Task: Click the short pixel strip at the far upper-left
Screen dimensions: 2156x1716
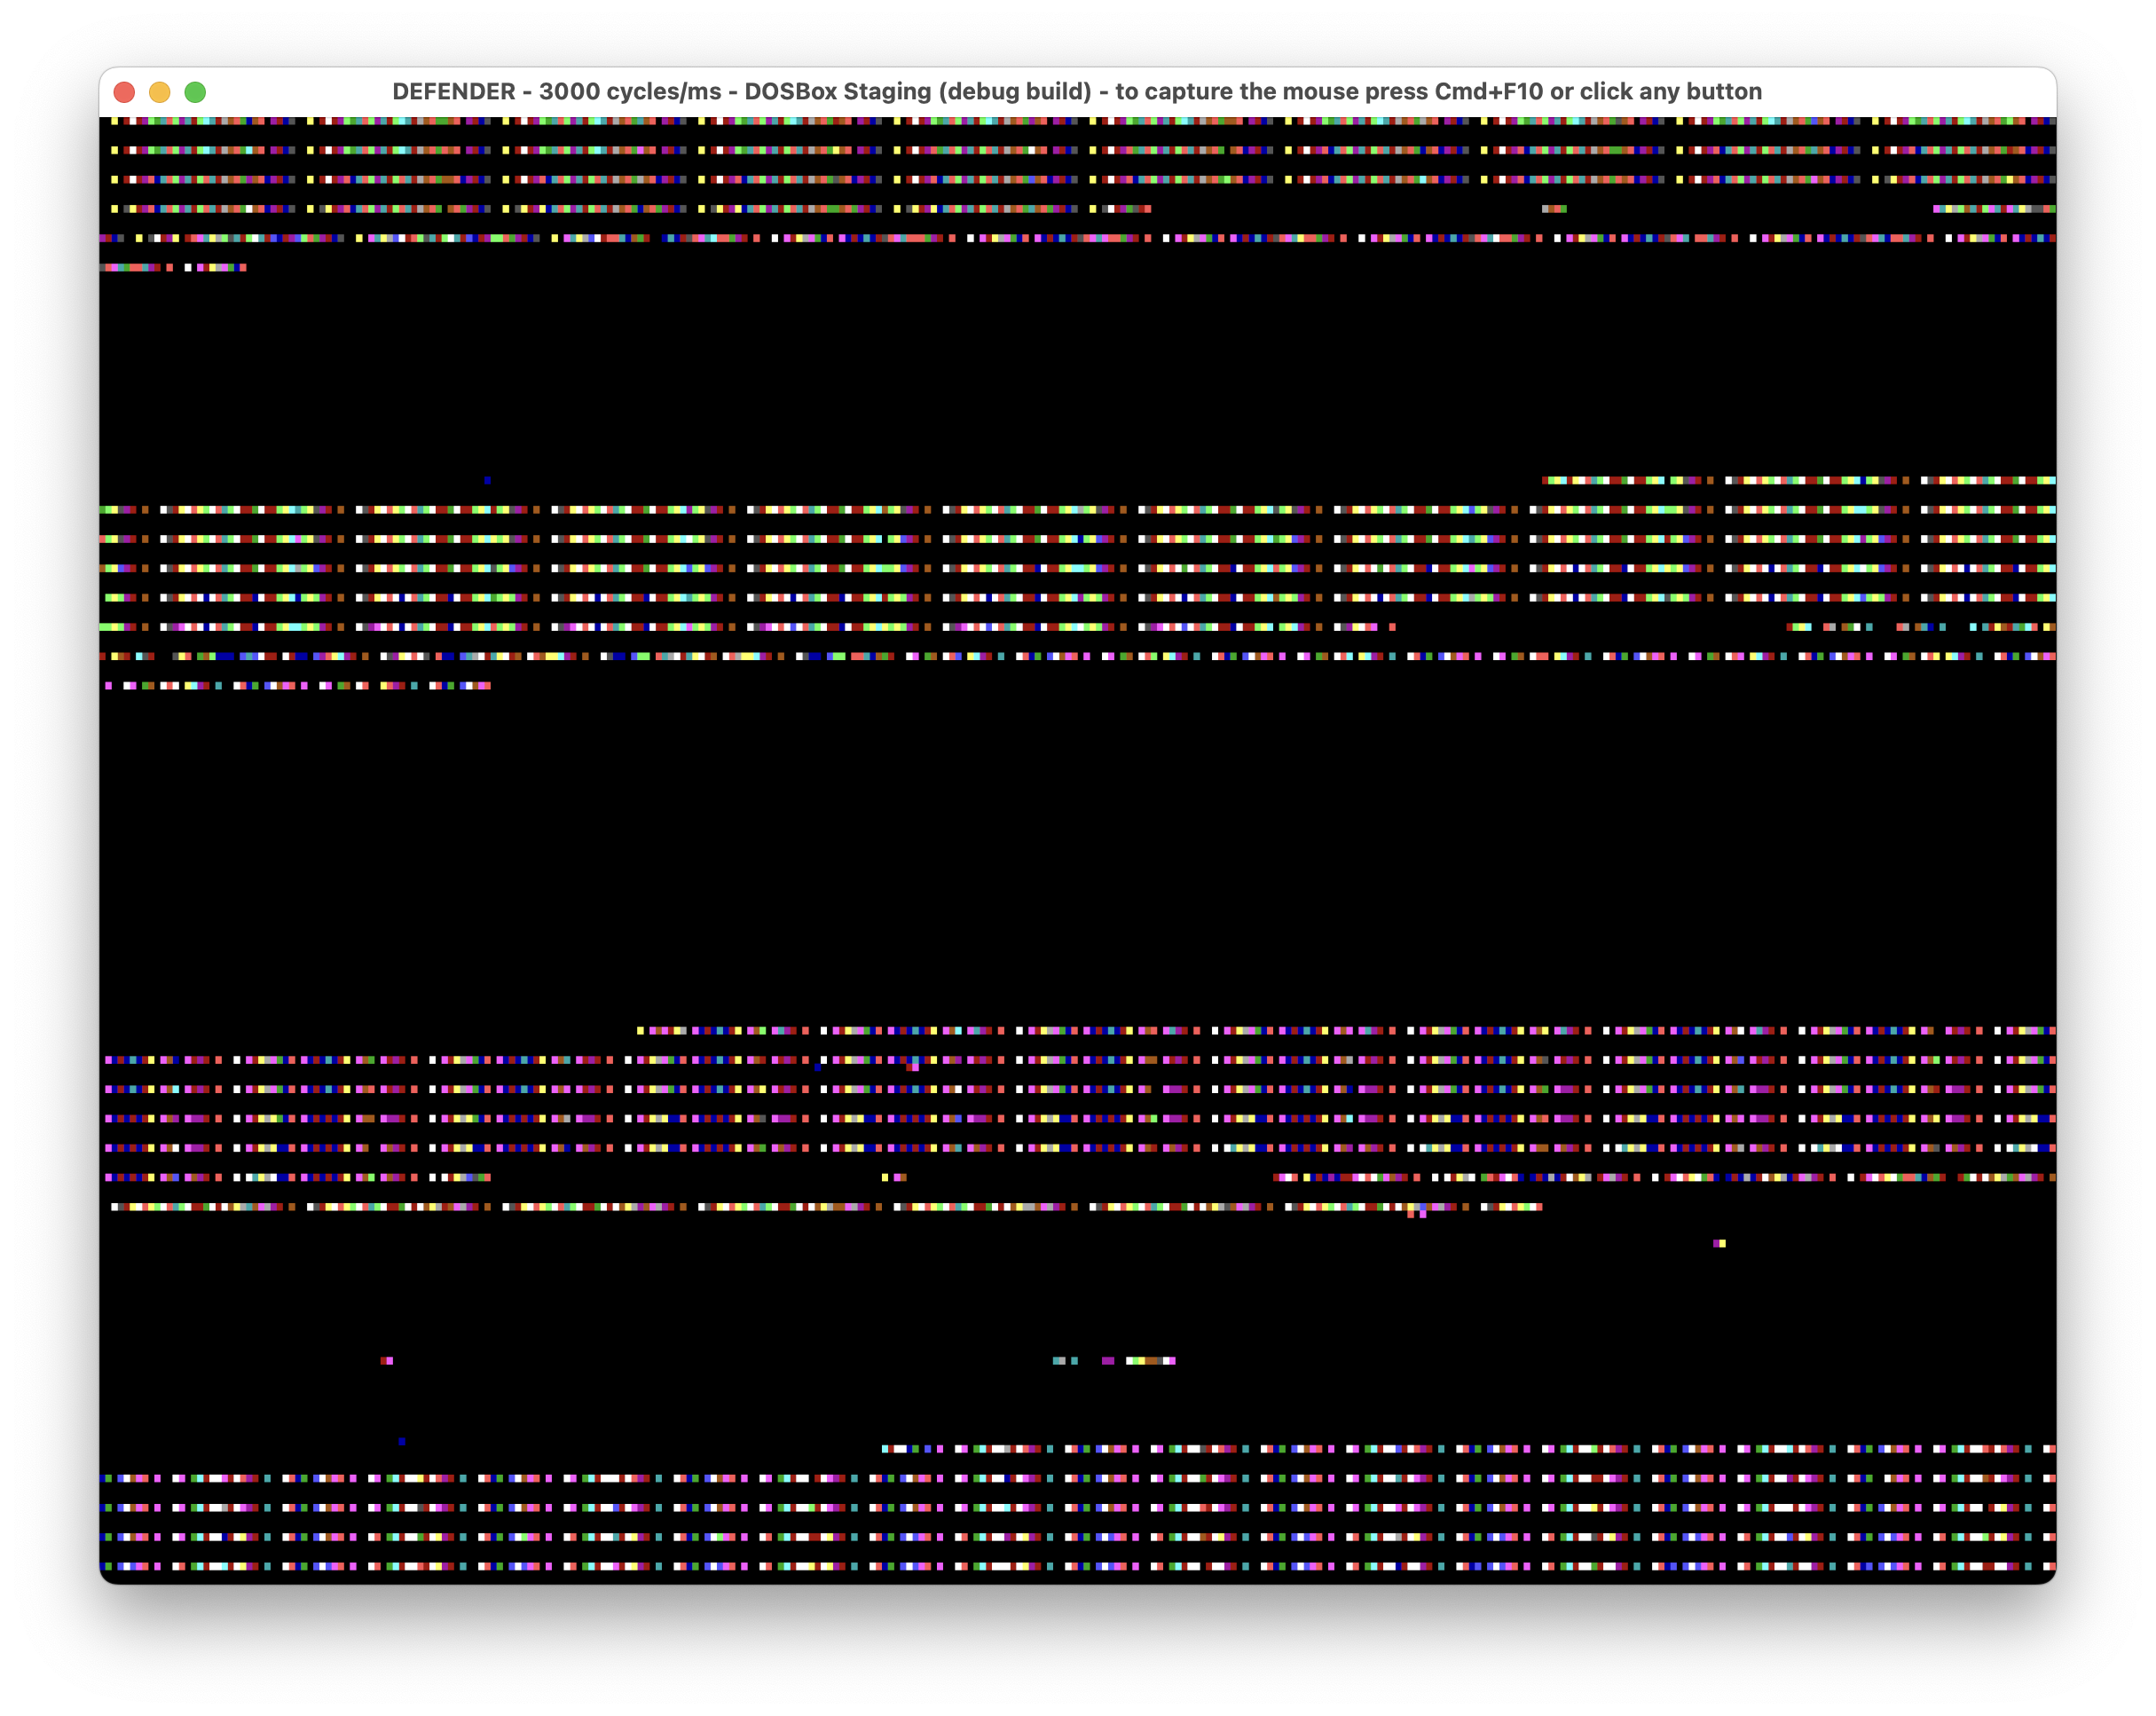Action: tap(170, 267)
